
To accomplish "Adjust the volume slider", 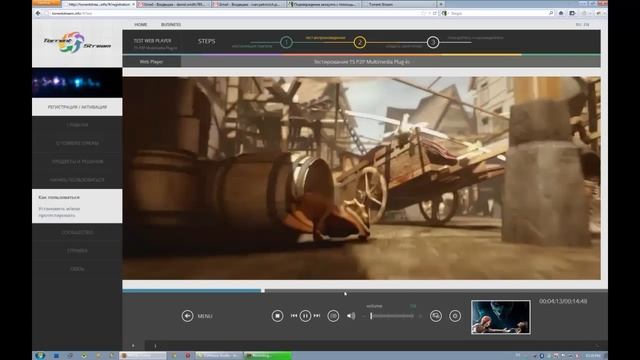I will (392, 316).
